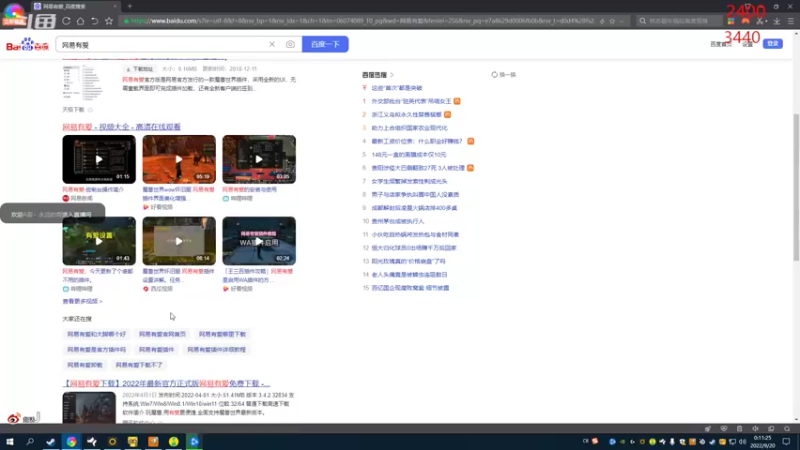Open hot search item ranked 5

pos(409,154)
